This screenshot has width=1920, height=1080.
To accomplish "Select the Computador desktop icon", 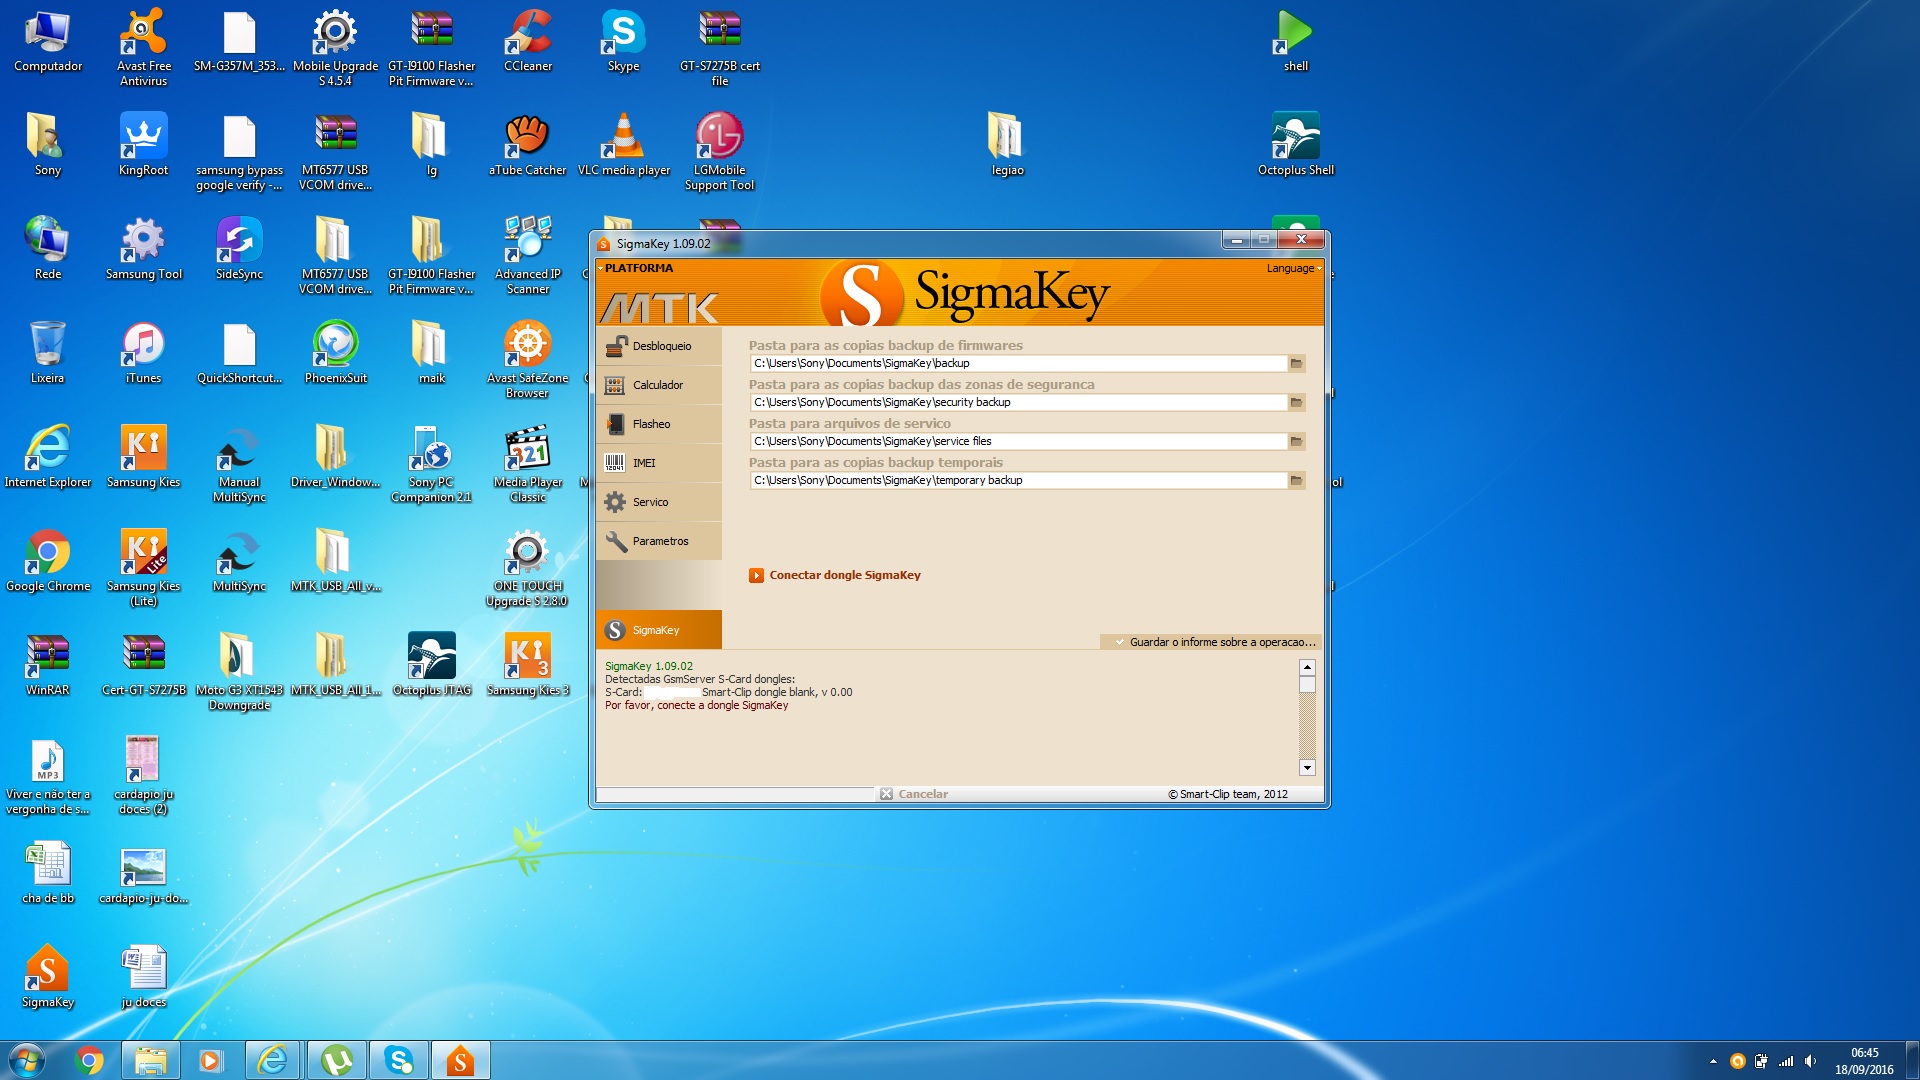I will click(47, 42).
